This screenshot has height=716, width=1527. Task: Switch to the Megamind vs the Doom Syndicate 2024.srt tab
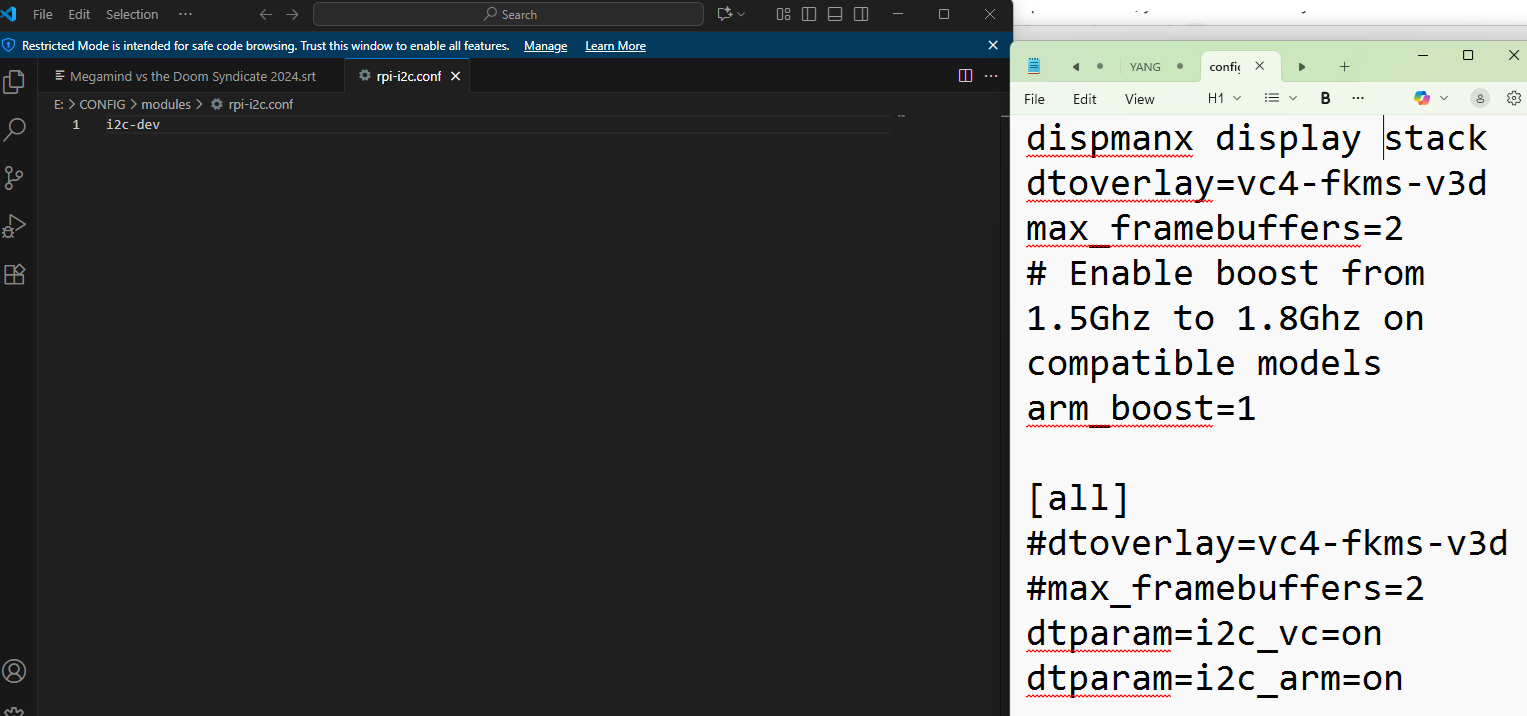click(x=192, y=76)
